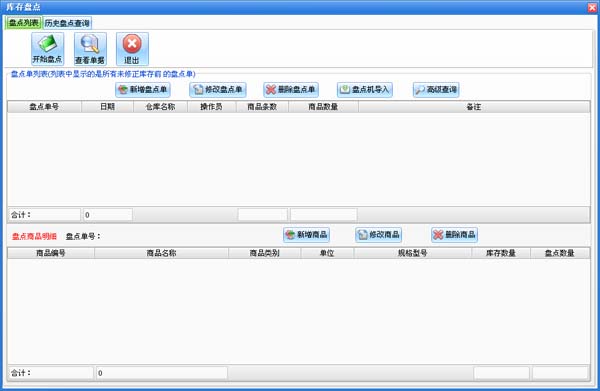Image resolution: width=600 pixels, height=391 pixels.
Task: Import from device via 盘点机导入
Action: pos(365,90)
